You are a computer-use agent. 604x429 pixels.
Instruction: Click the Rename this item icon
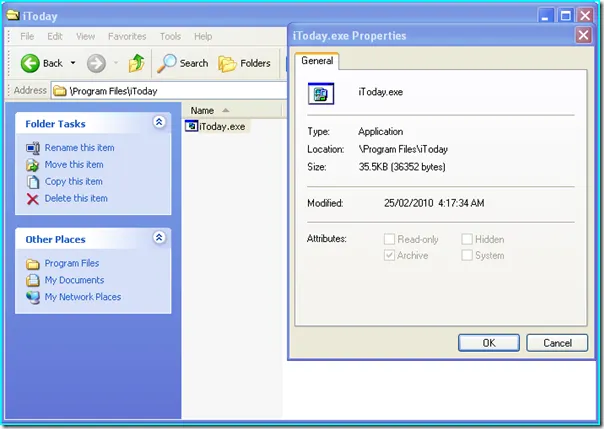tap(33, 148)
